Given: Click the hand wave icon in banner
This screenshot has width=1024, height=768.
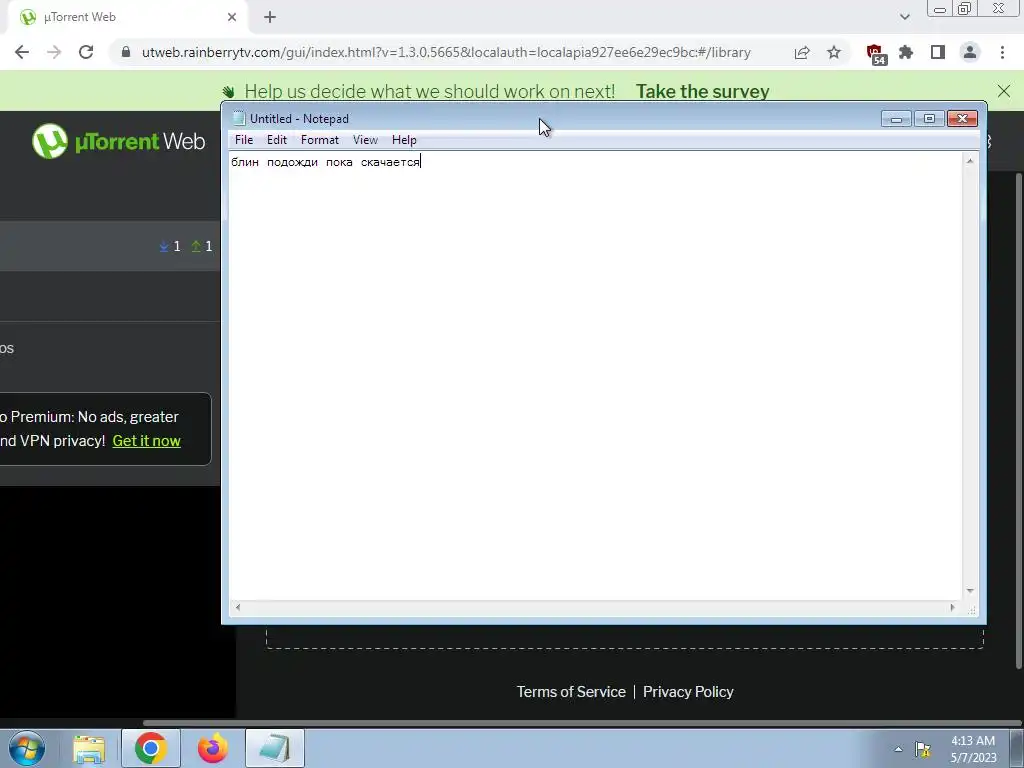Looking at the screenshot, I should (228, 91).
